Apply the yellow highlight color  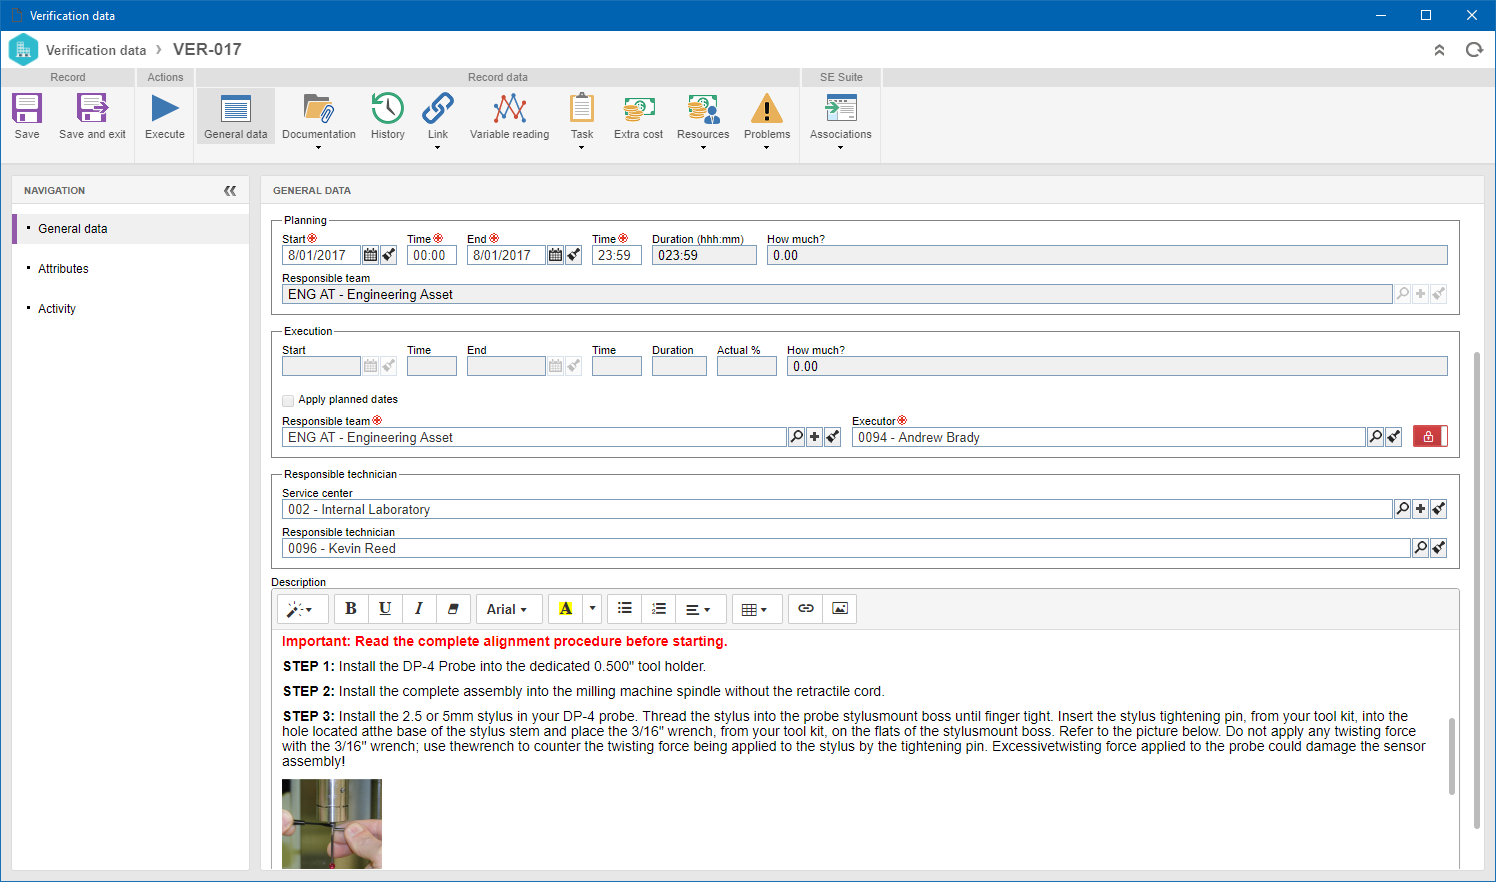point(566,609)
